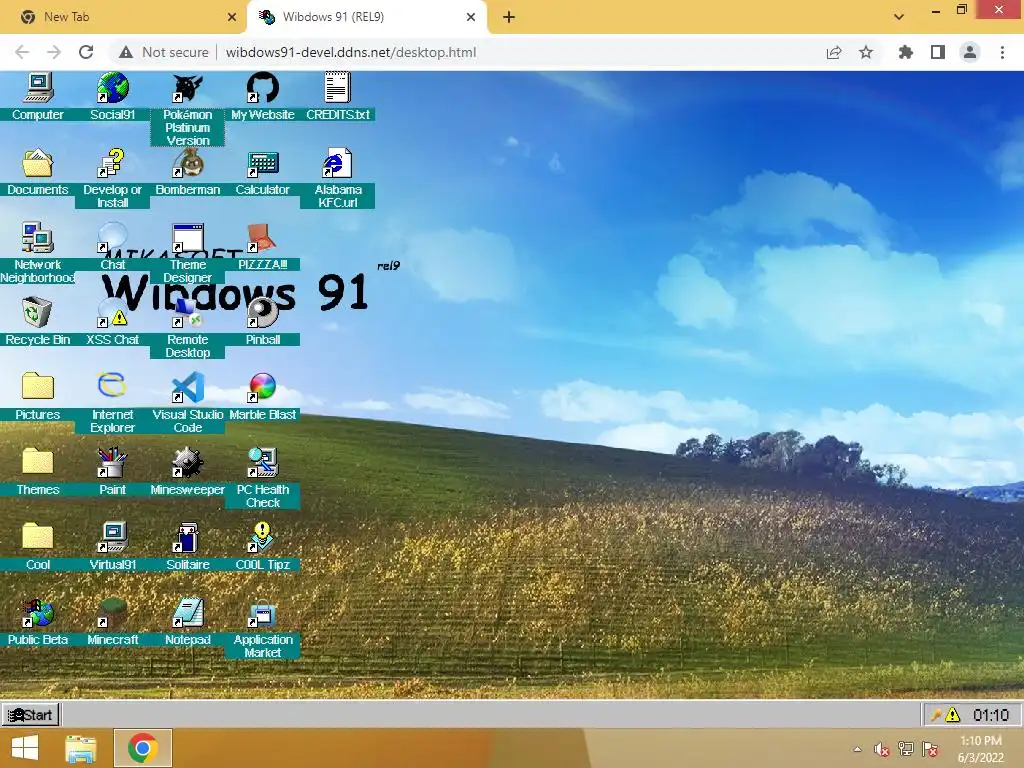This screenshot has width=1024, height=768.
Task: Click the key icon in Wibdows 91 tray
Action: click(x=935, y=715)
